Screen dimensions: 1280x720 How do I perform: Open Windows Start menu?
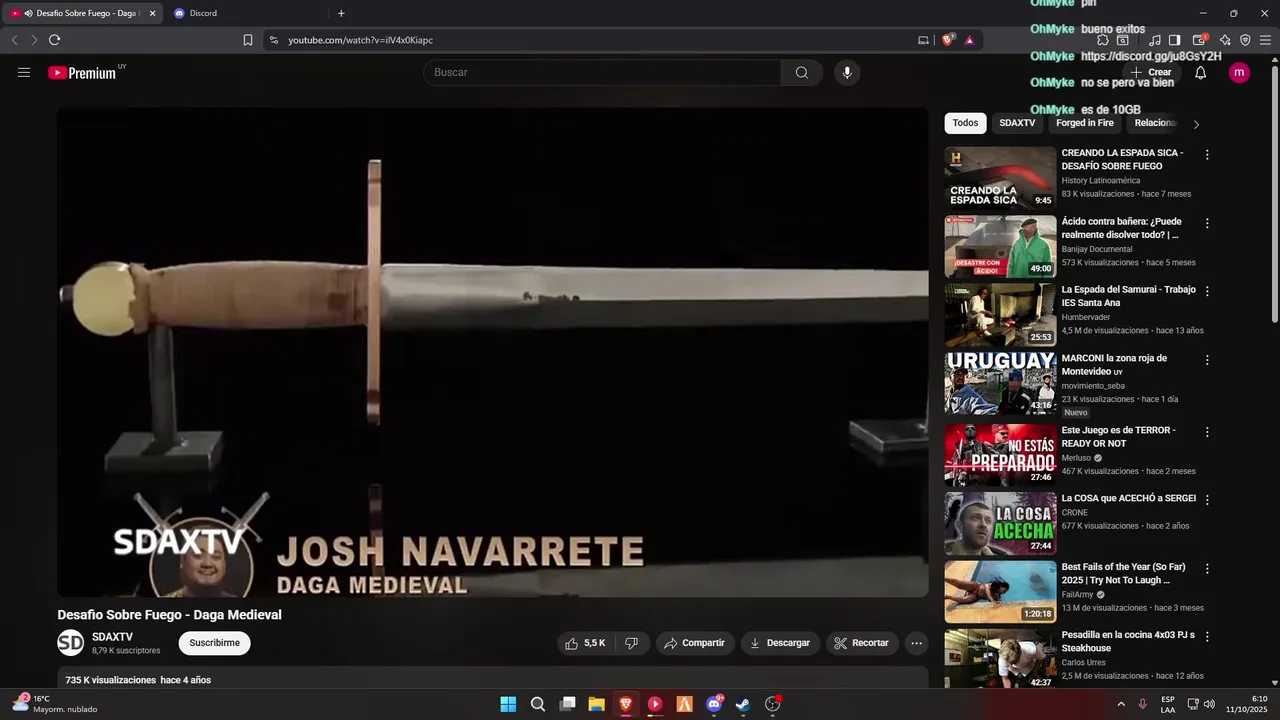coord(508,704)
